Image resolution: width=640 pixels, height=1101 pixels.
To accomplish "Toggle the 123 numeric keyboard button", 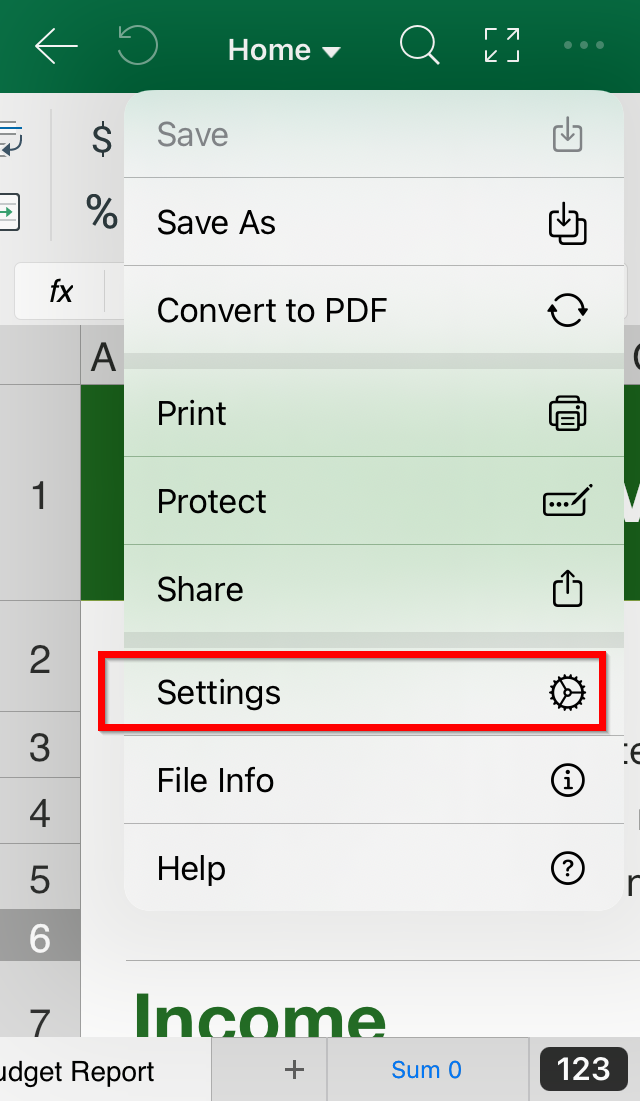I will [583, 1069].
